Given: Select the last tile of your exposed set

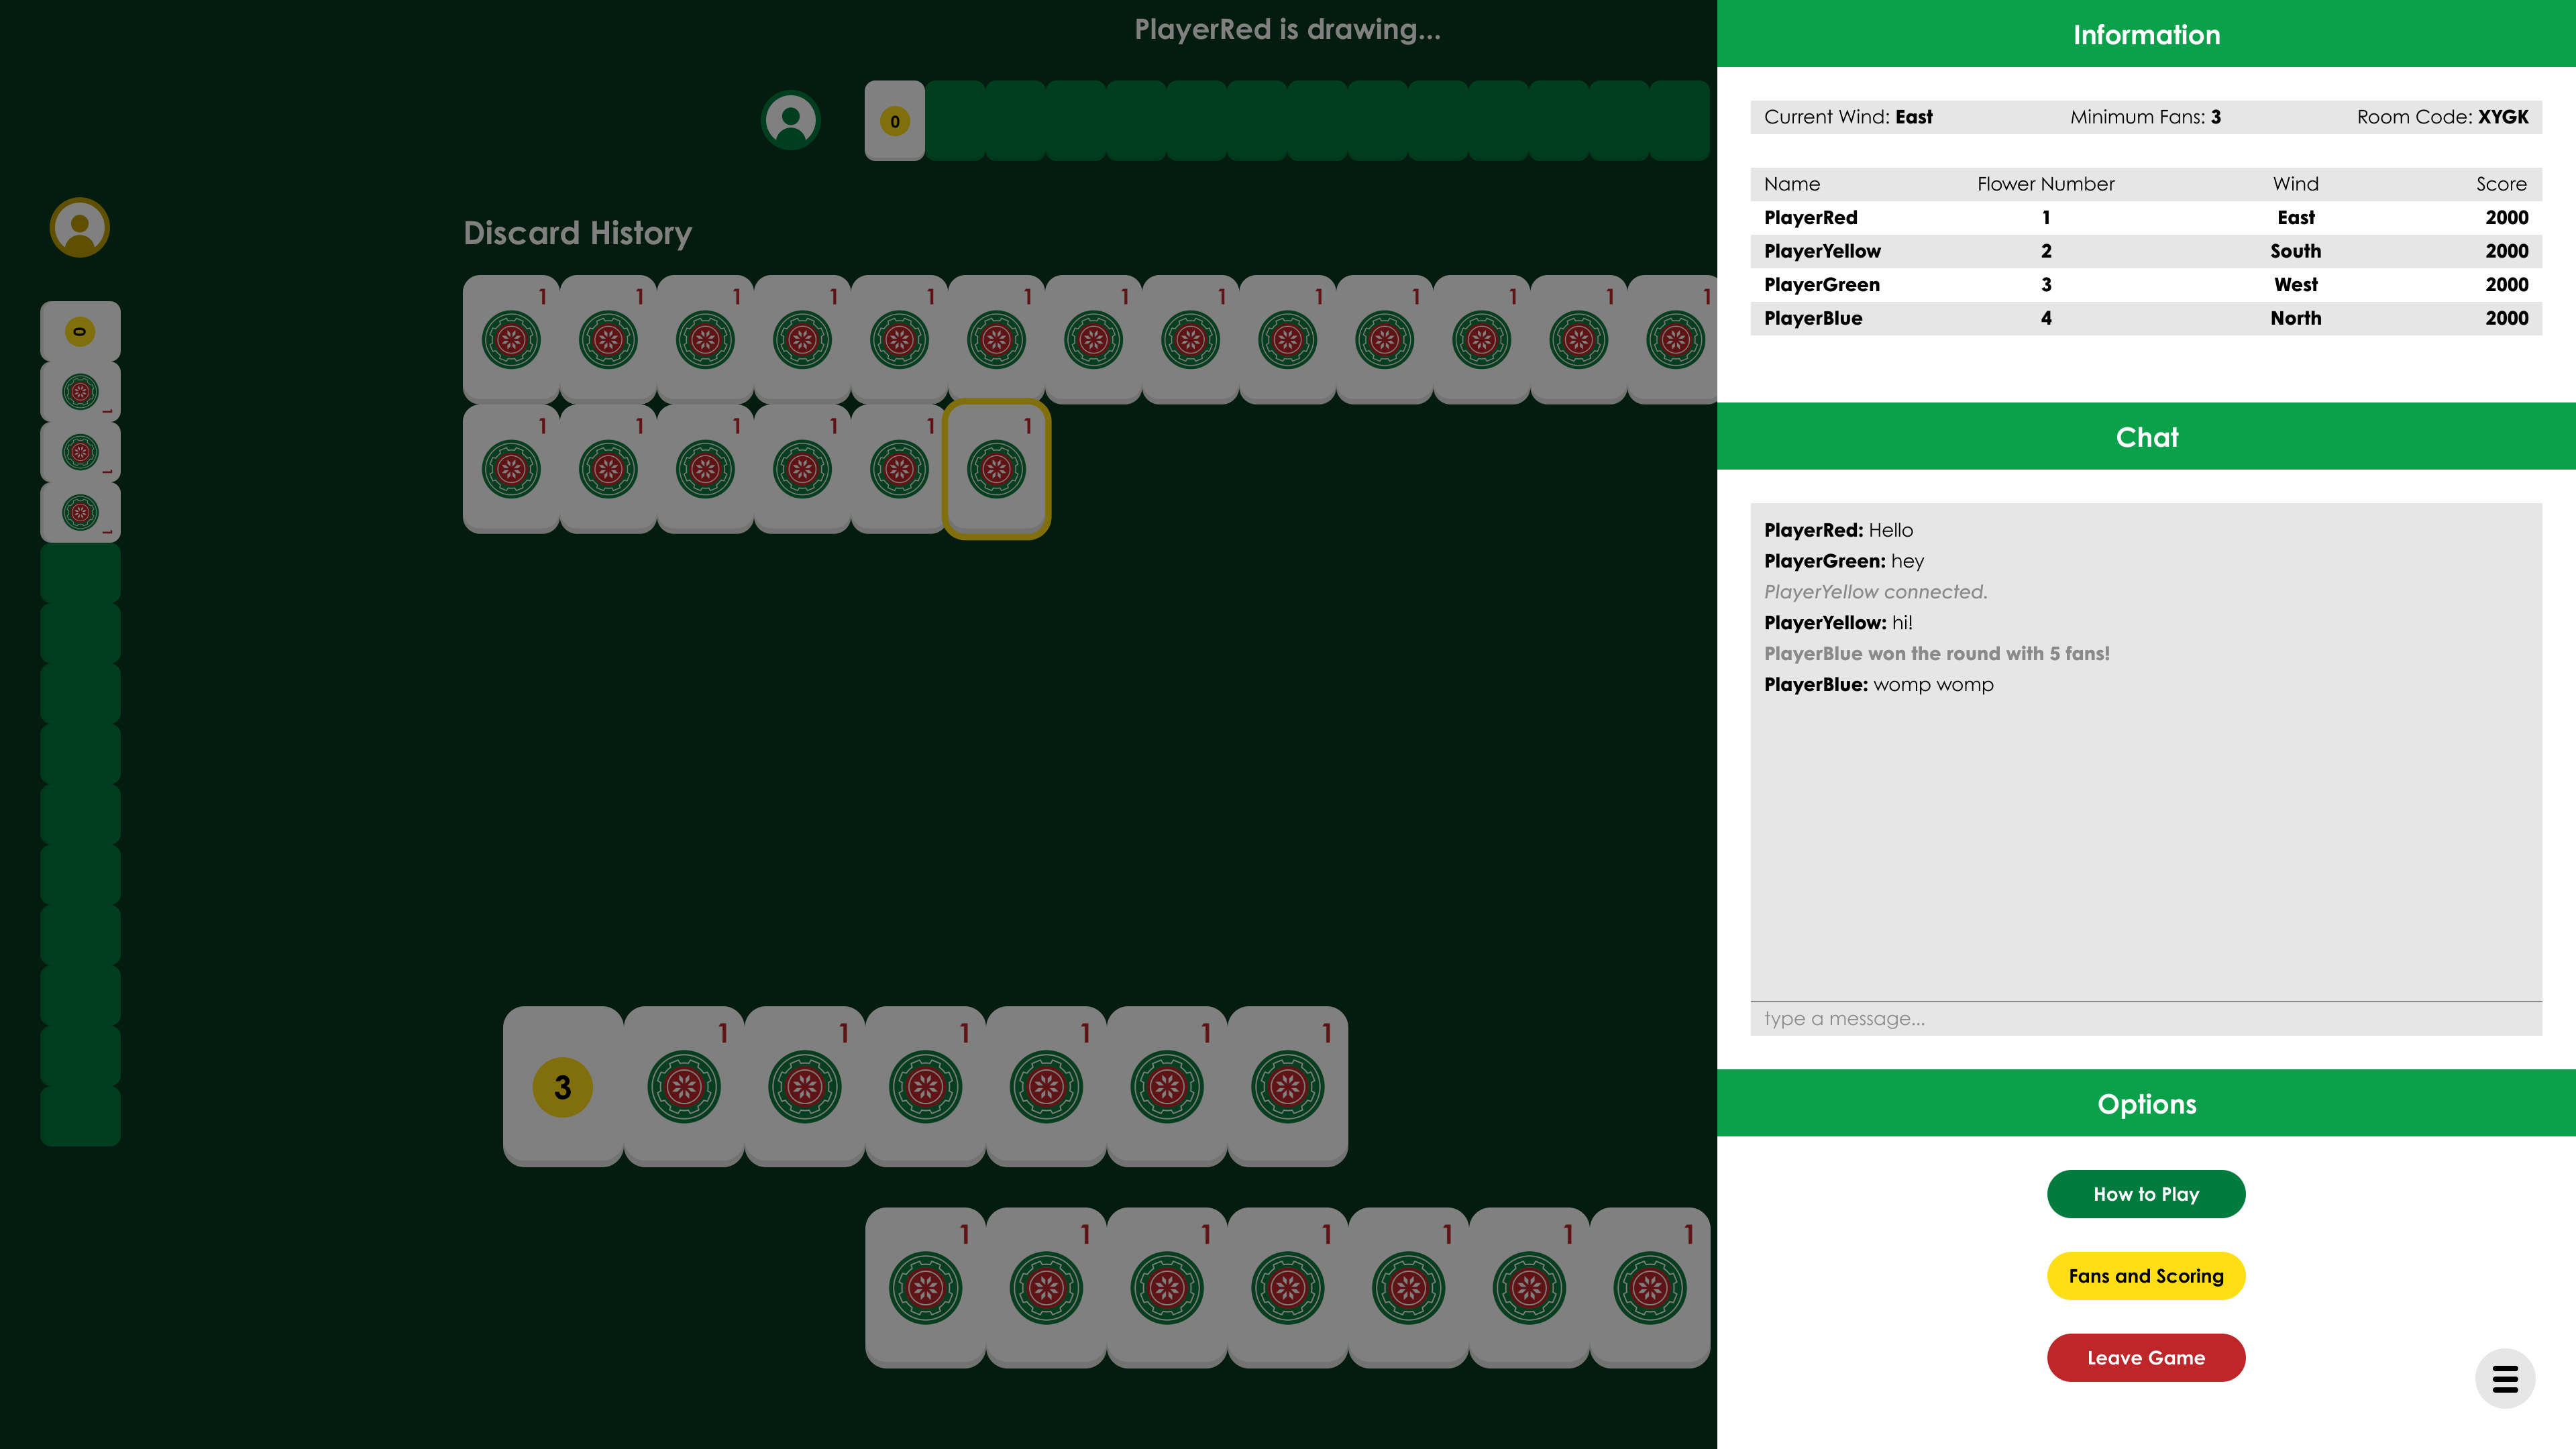Looking at the screenshot, I should [1287, 1086].
